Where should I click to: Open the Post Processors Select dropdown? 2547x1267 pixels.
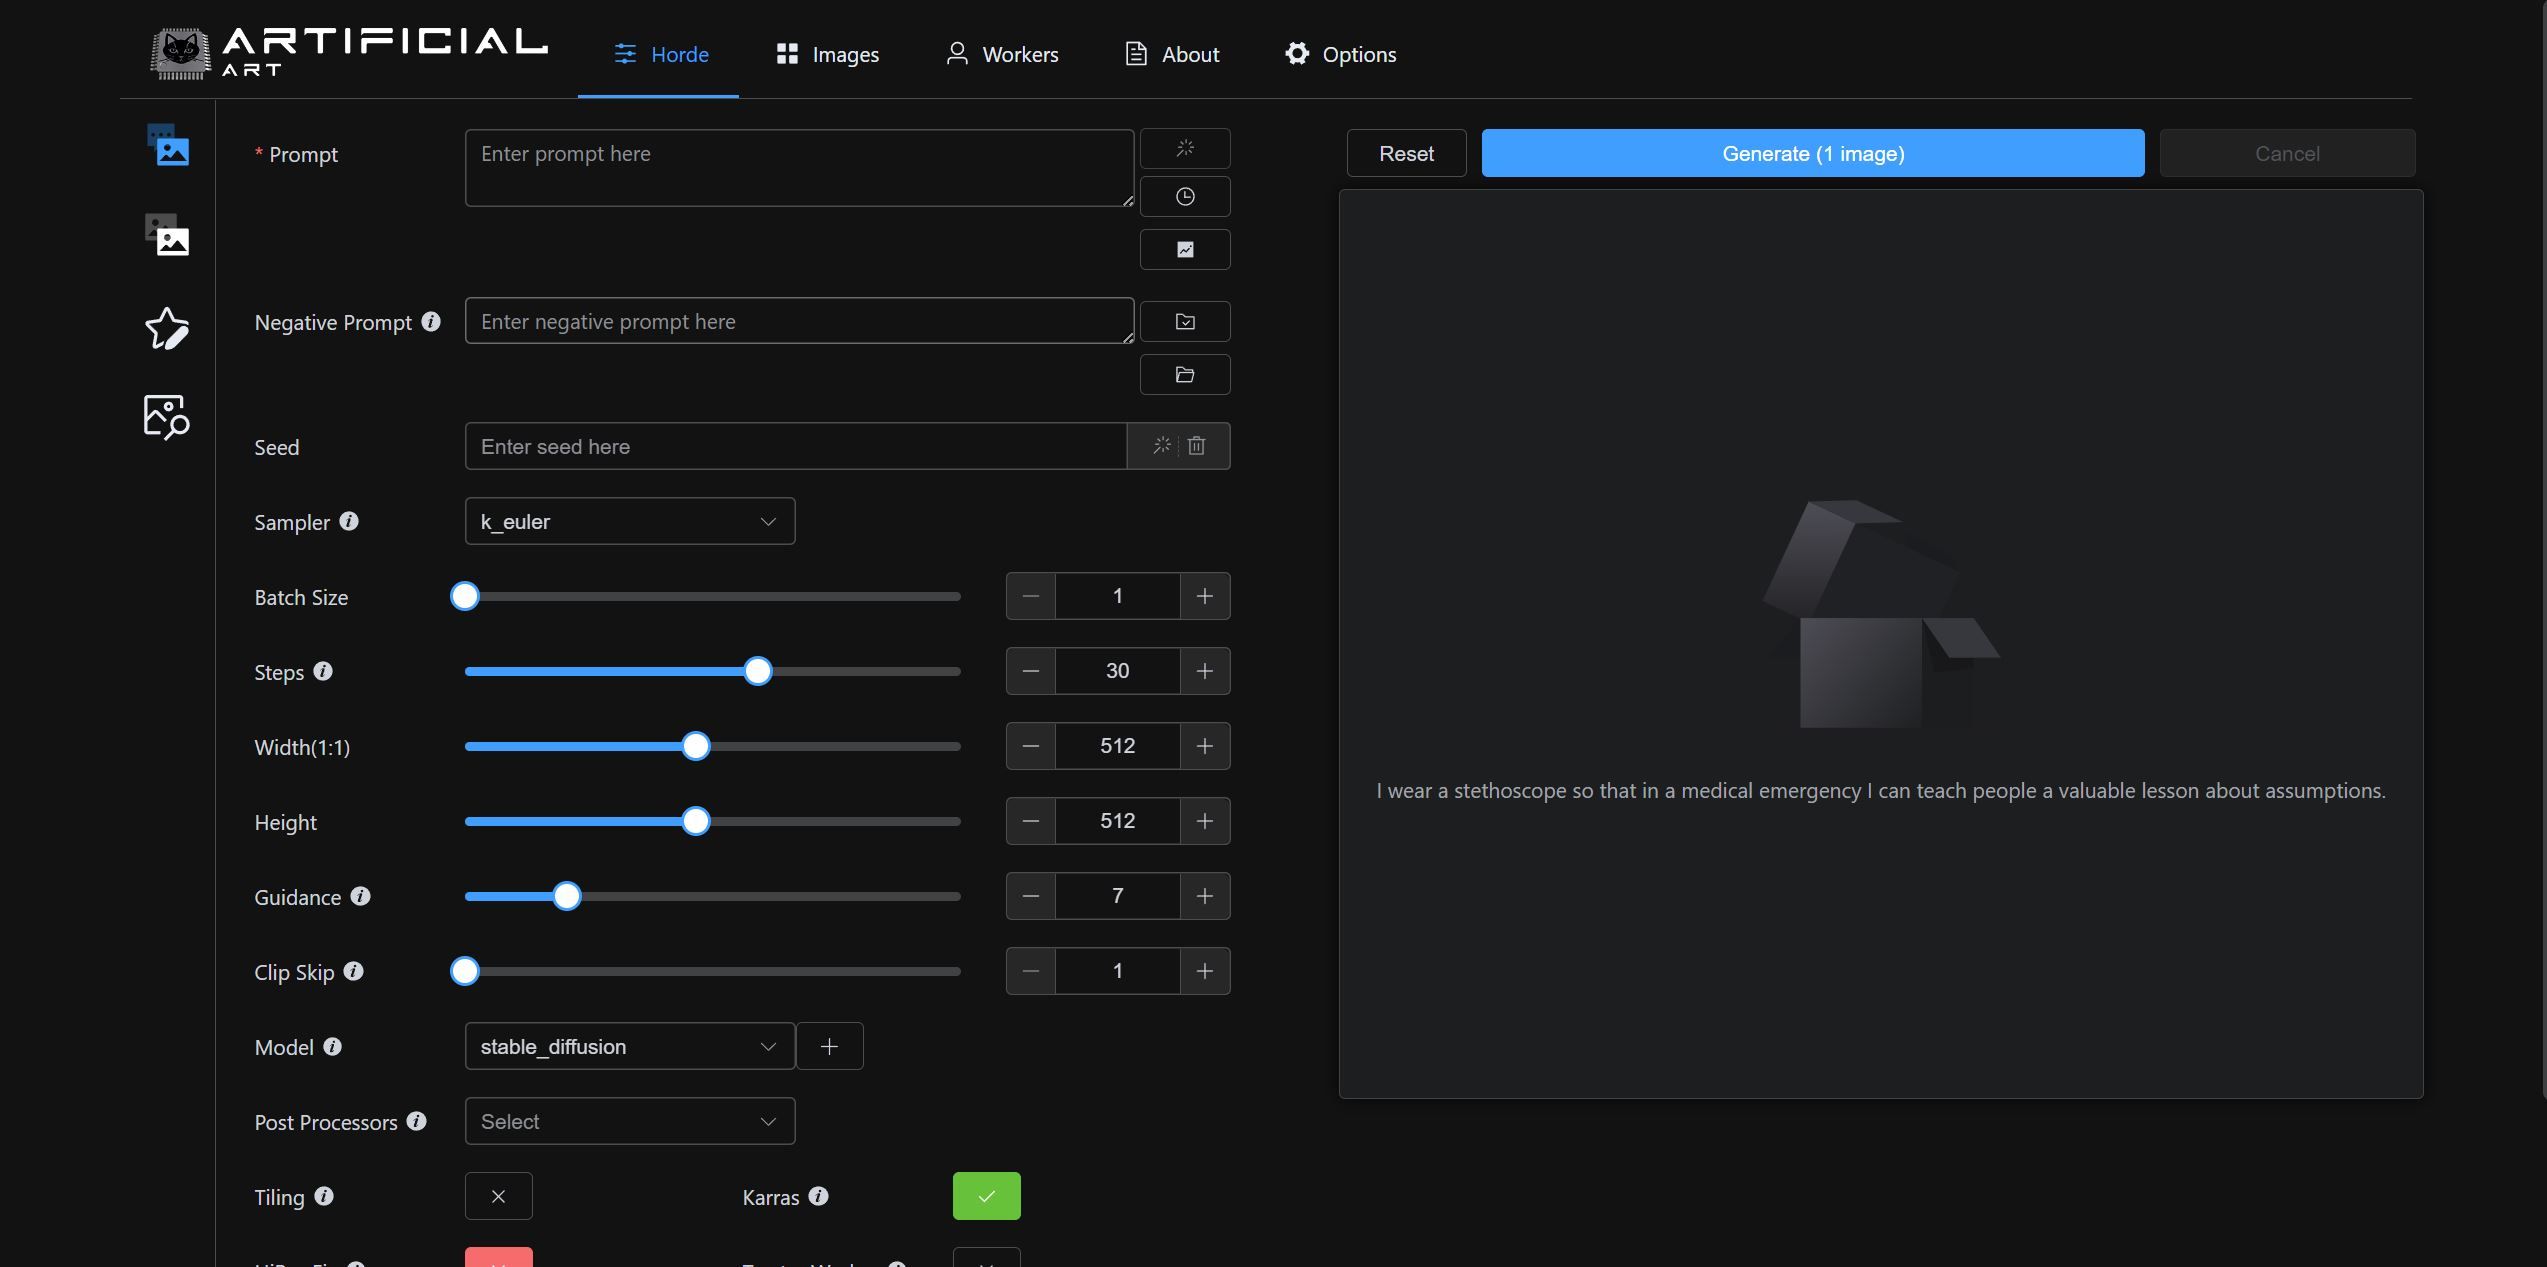pos(630,1122)
